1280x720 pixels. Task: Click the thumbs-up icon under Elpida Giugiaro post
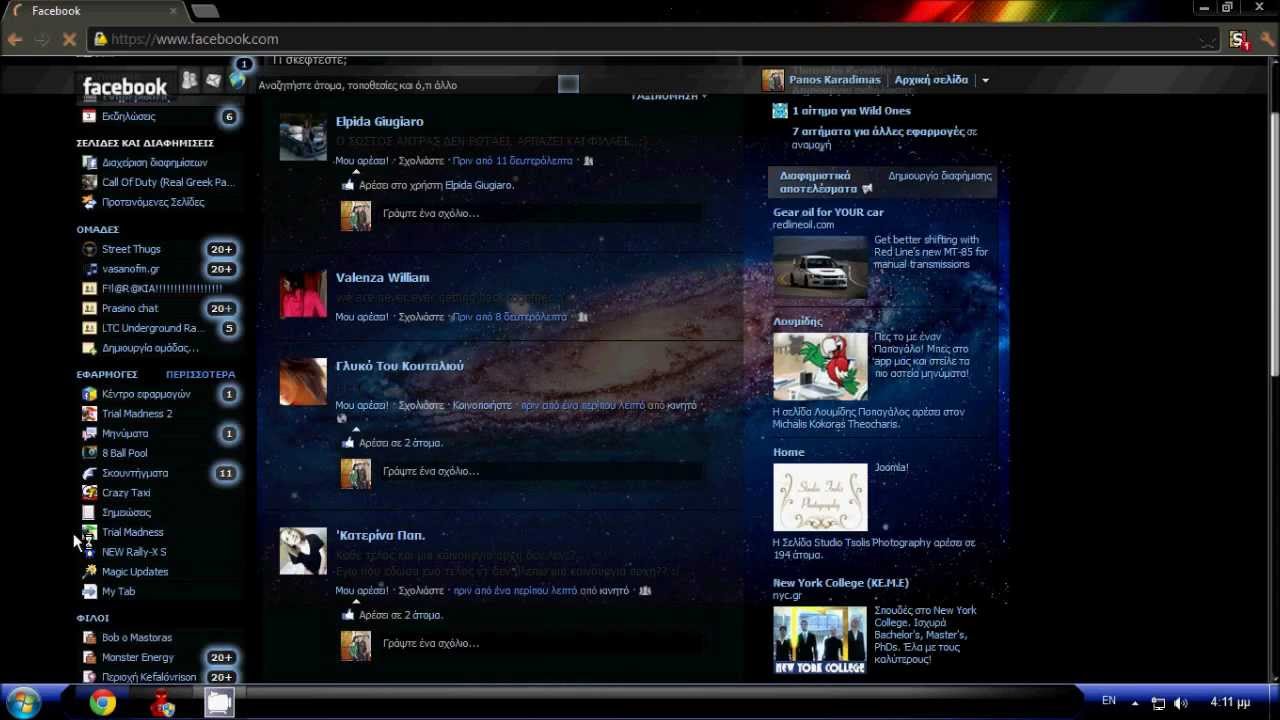(348, 185)
